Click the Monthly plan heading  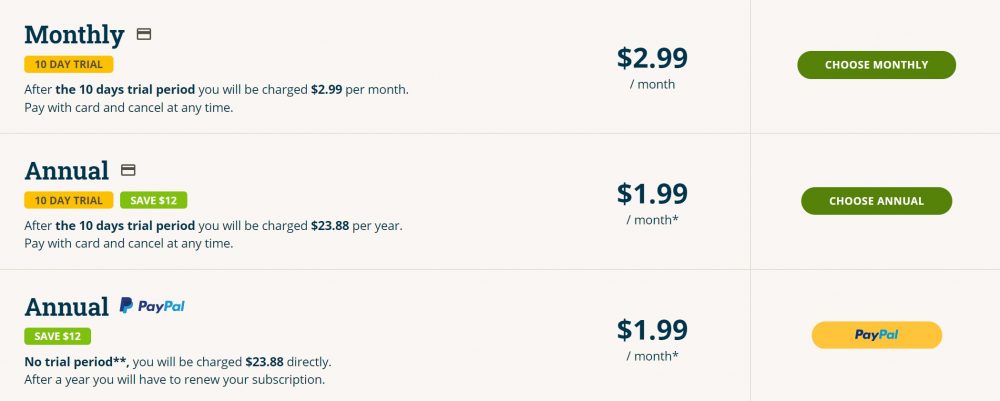coord(74,35)
